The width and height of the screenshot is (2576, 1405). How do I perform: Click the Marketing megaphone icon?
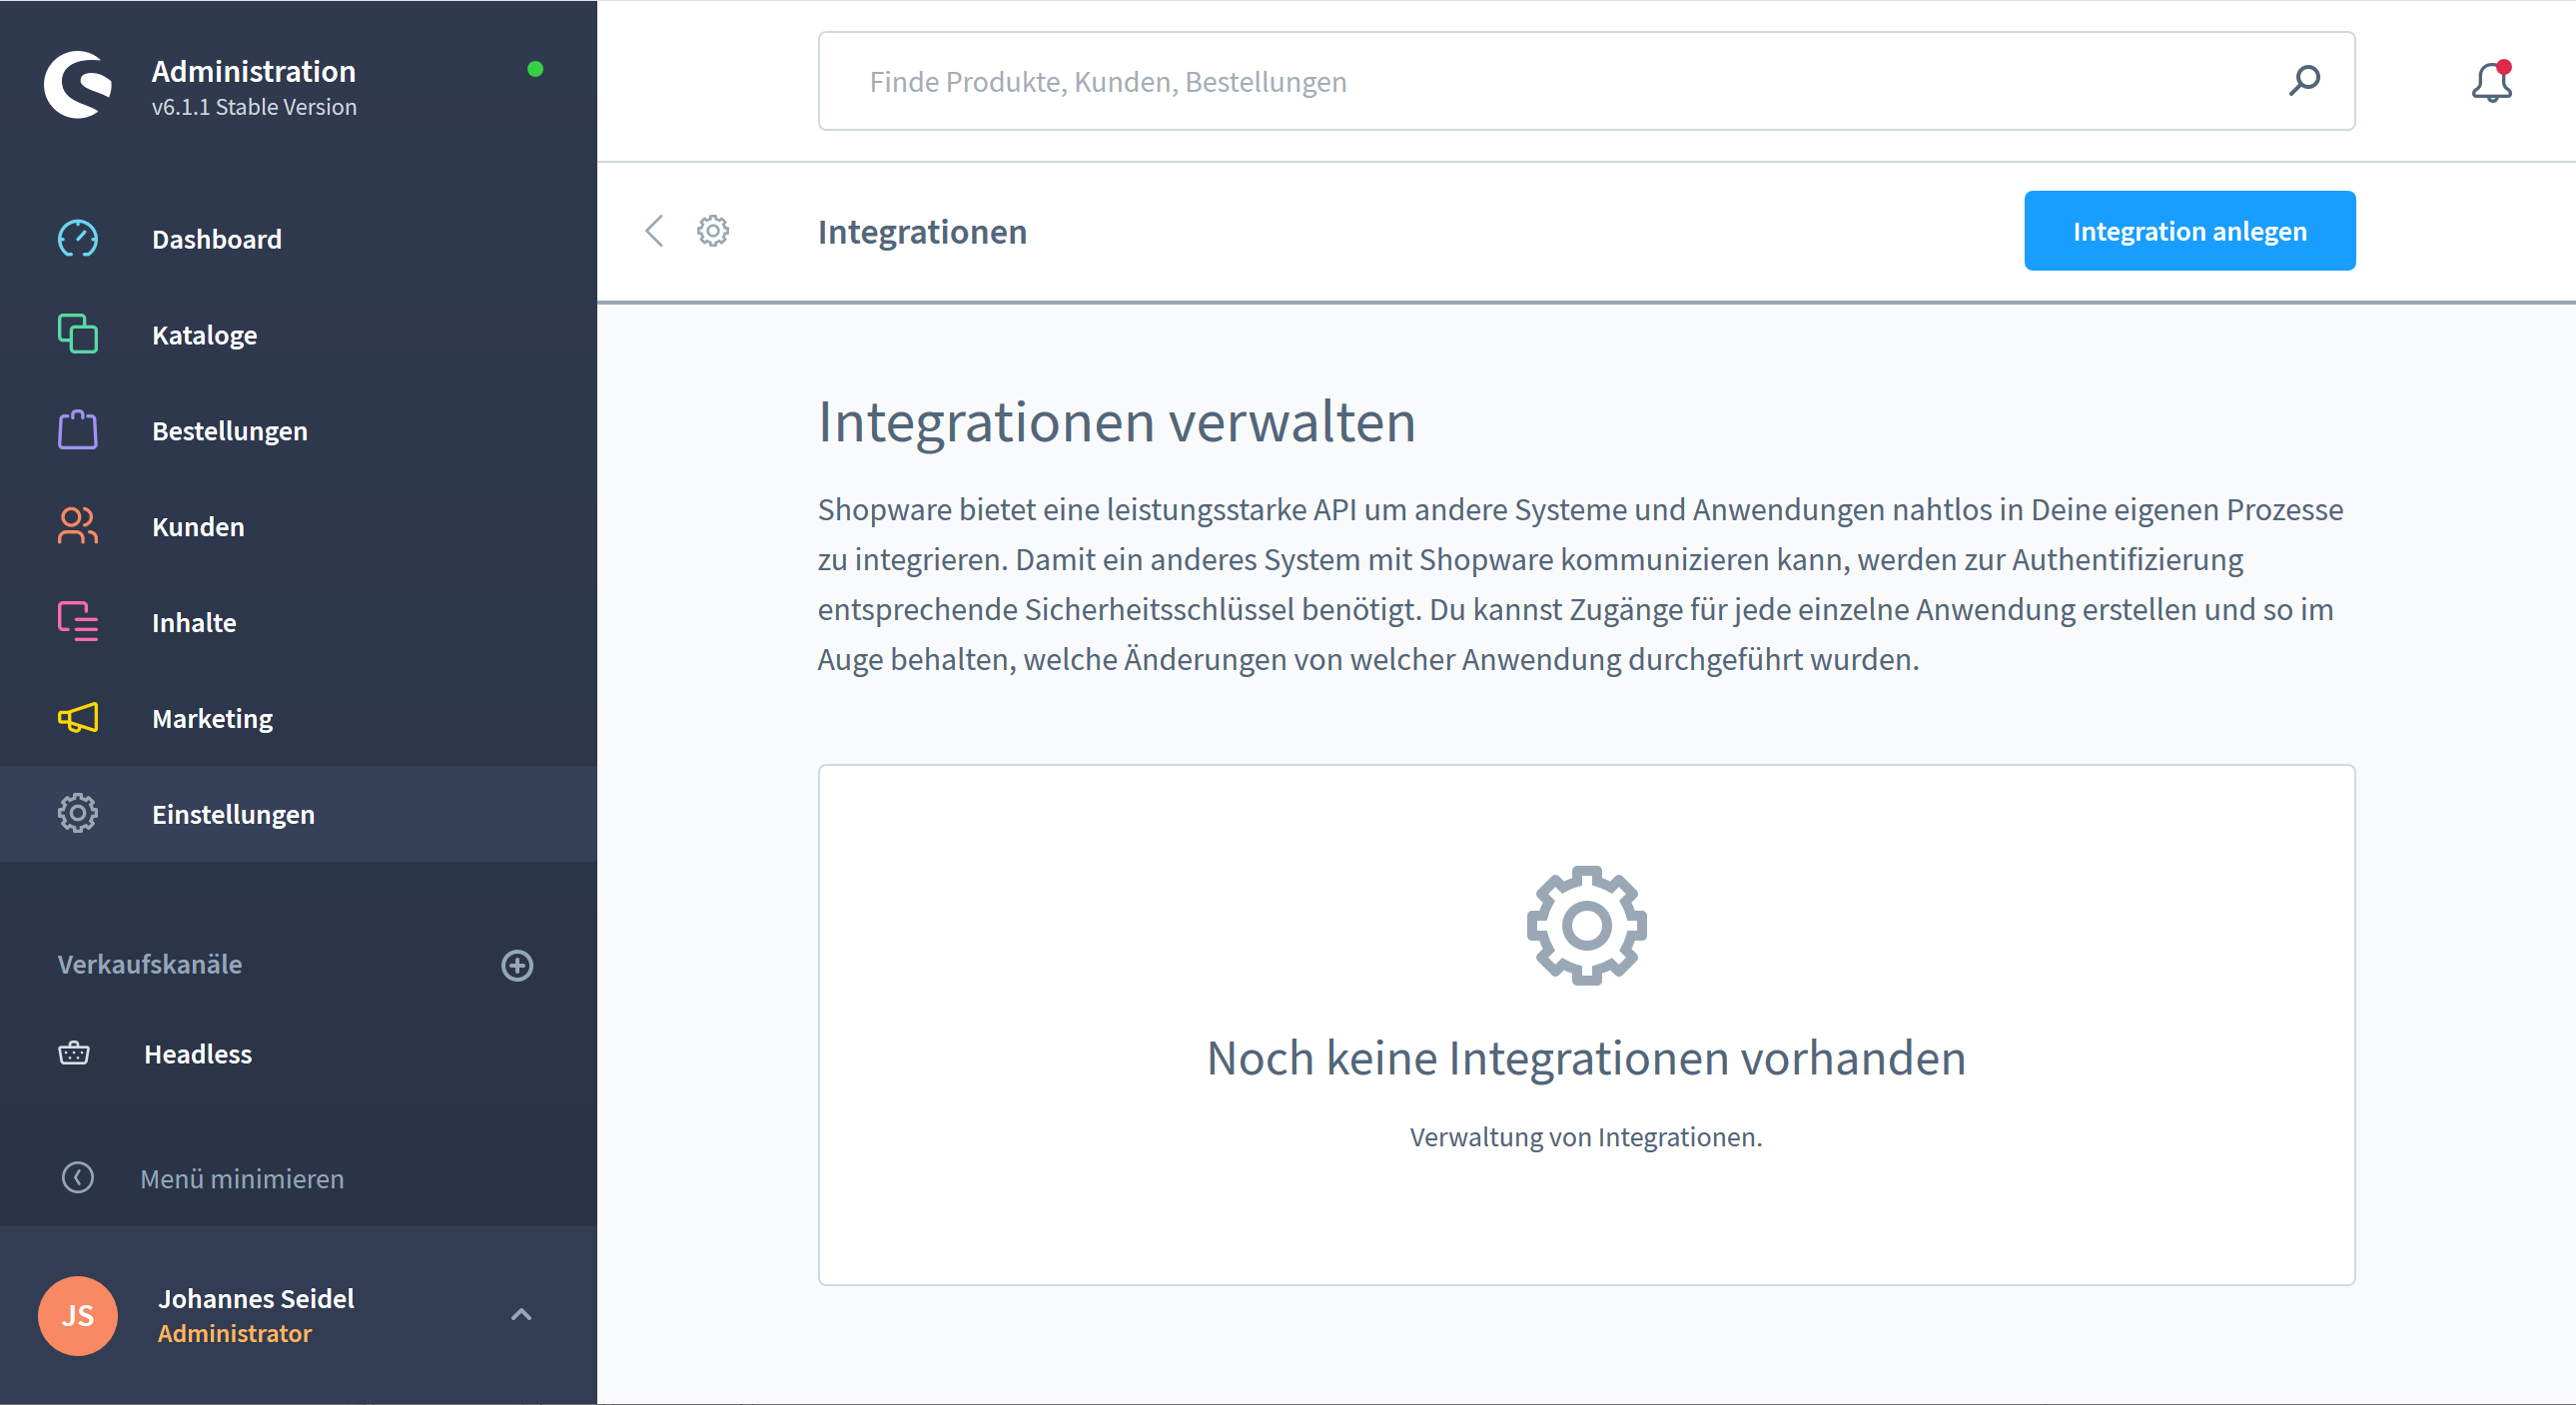click(x=77, y=718)
